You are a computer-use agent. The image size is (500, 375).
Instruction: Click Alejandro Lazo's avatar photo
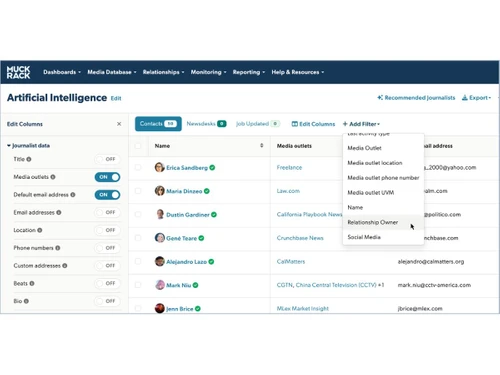coord(160,261)
